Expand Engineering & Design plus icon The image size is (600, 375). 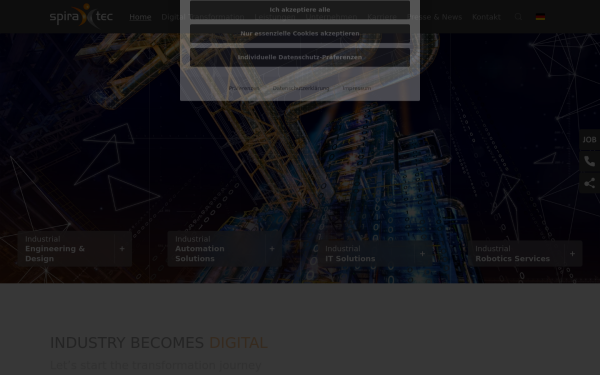[122, 249]
